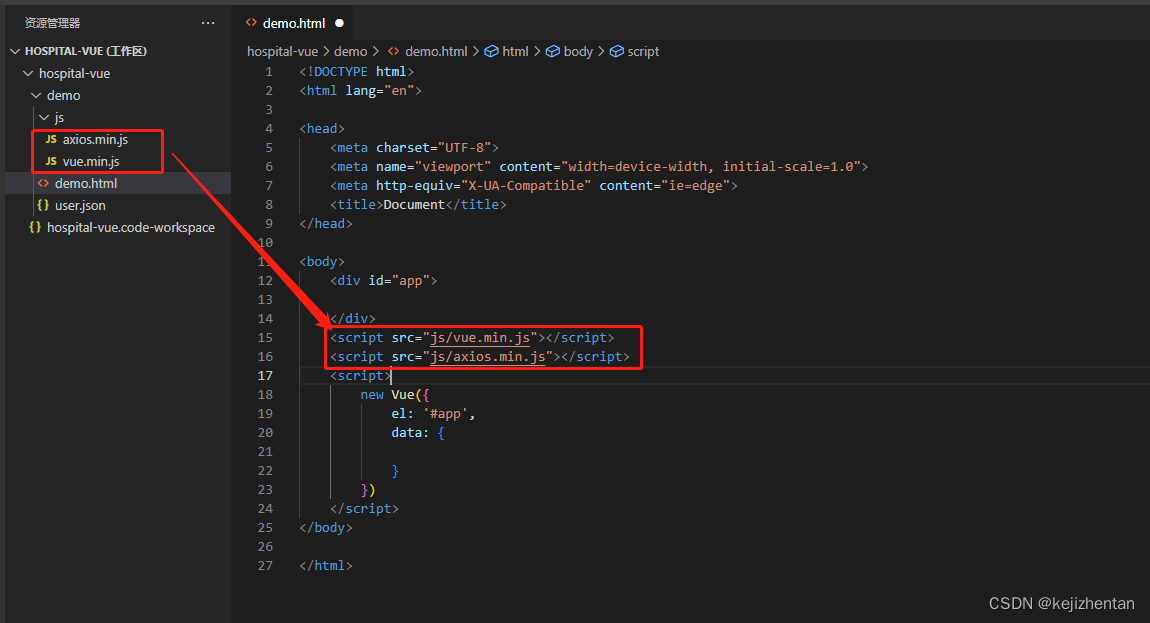Click body symbol in the breadcrumb
This screenshot has height=623, width=1150.
(x=578, y=51)
